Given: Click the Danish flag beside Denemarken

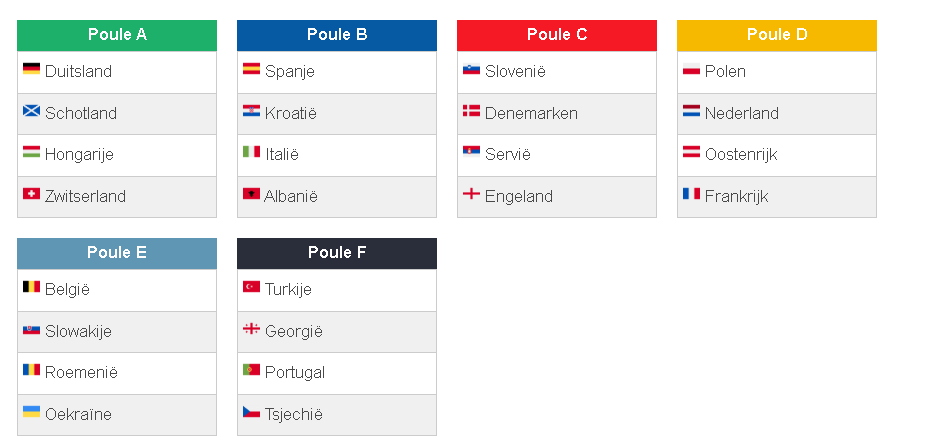Looking at the screenshot, I should (x=472, y=110).
